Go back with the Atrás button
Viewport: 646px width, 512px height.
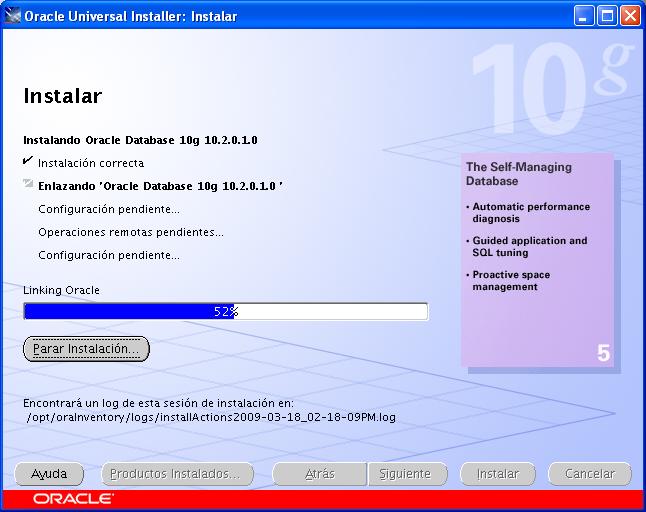click(320, 474)
